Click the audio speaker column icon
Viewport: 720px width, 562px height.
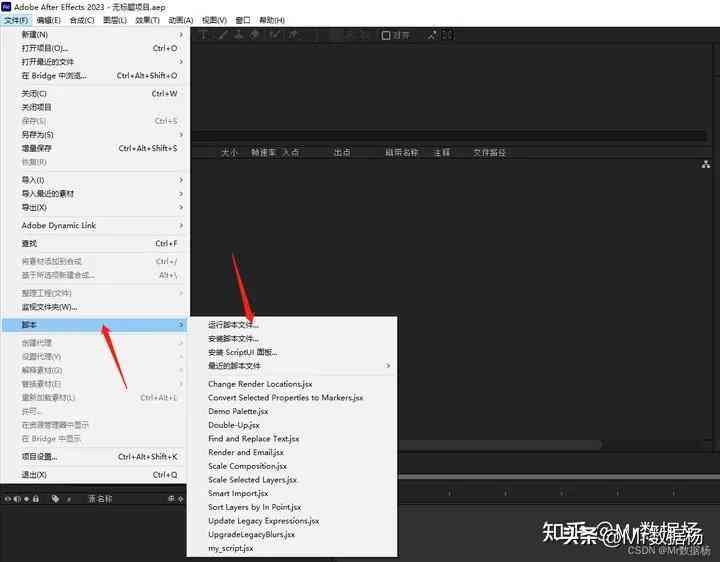[x=17, y=499]
